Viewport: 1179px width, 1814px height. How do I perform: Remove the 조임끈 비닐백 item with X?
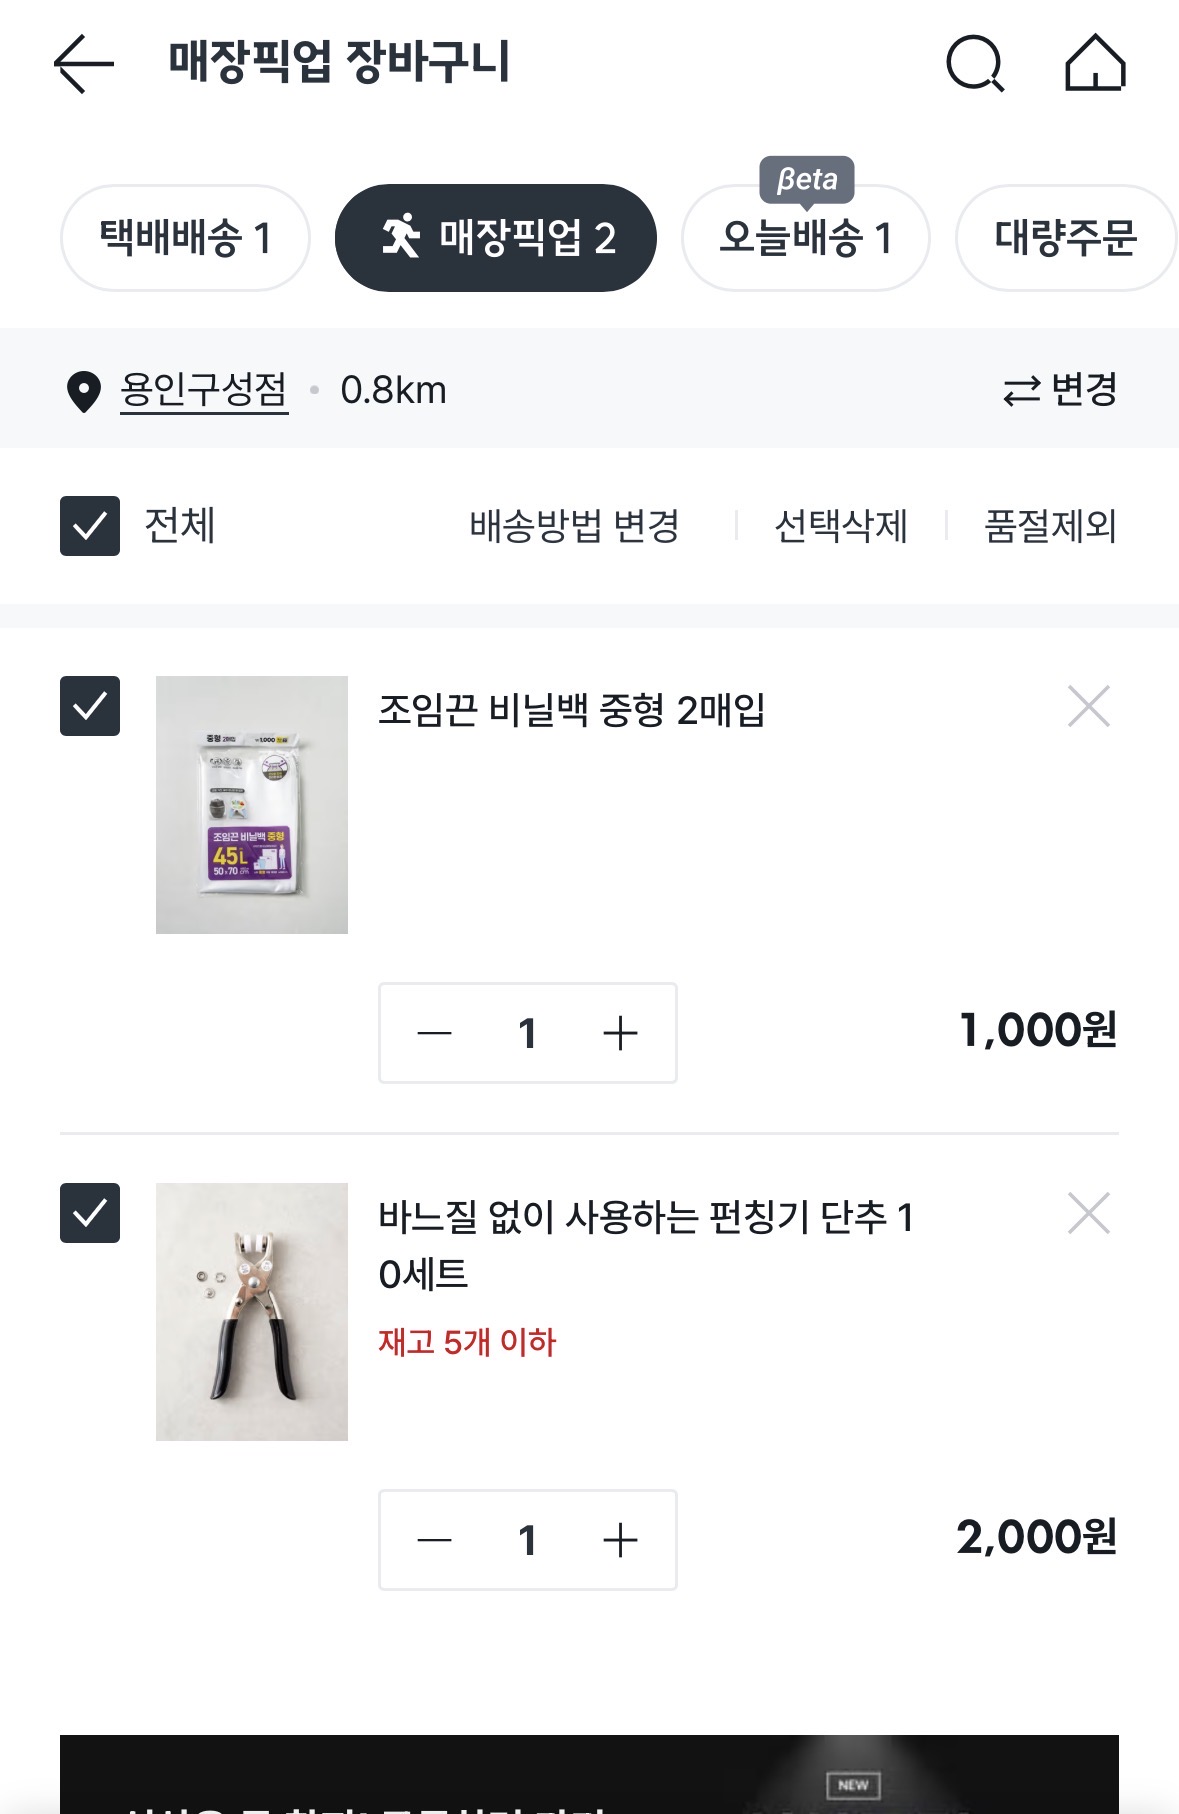[x=1089, y=706]
